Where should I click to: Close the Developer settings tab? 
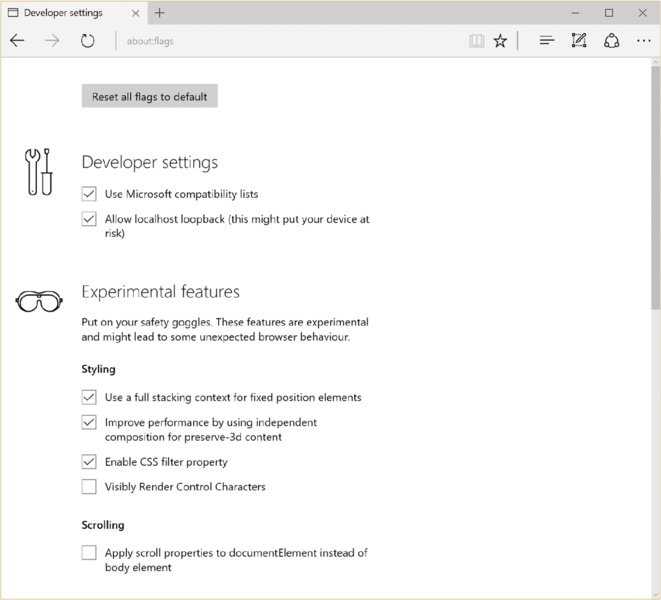click(136, 13)
